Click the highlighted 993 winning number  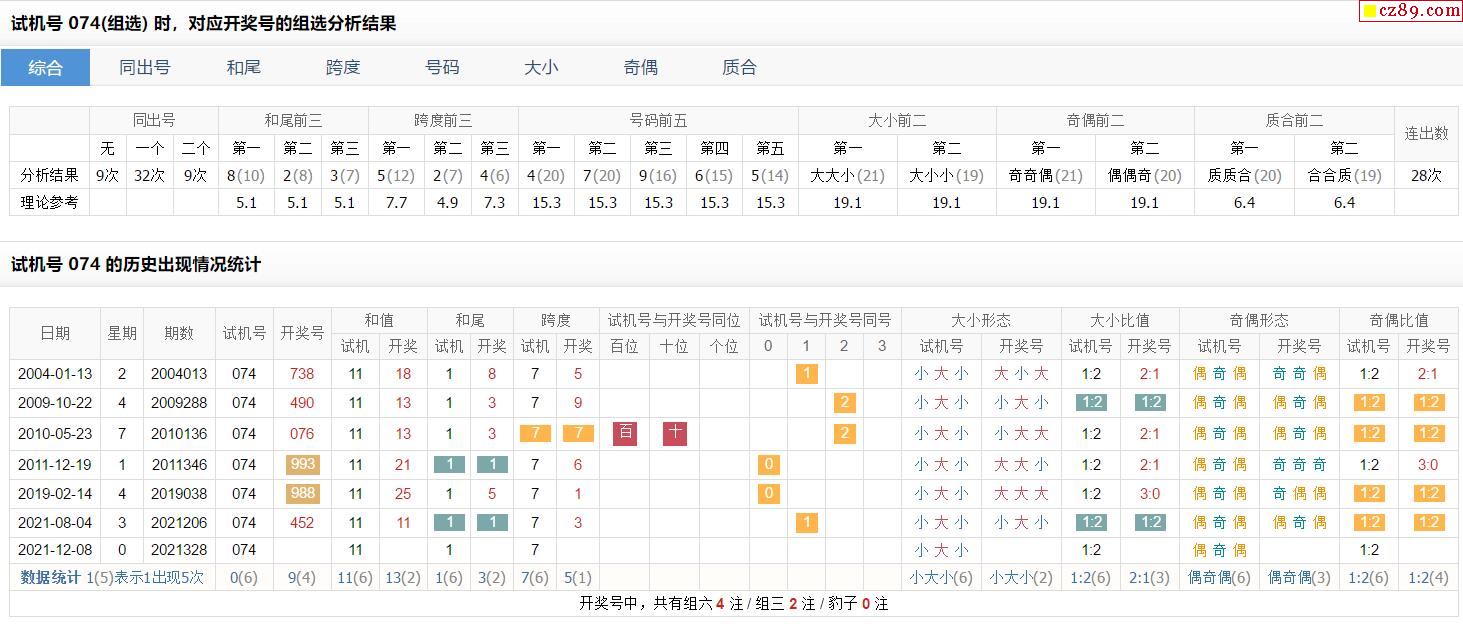[302, 464]
